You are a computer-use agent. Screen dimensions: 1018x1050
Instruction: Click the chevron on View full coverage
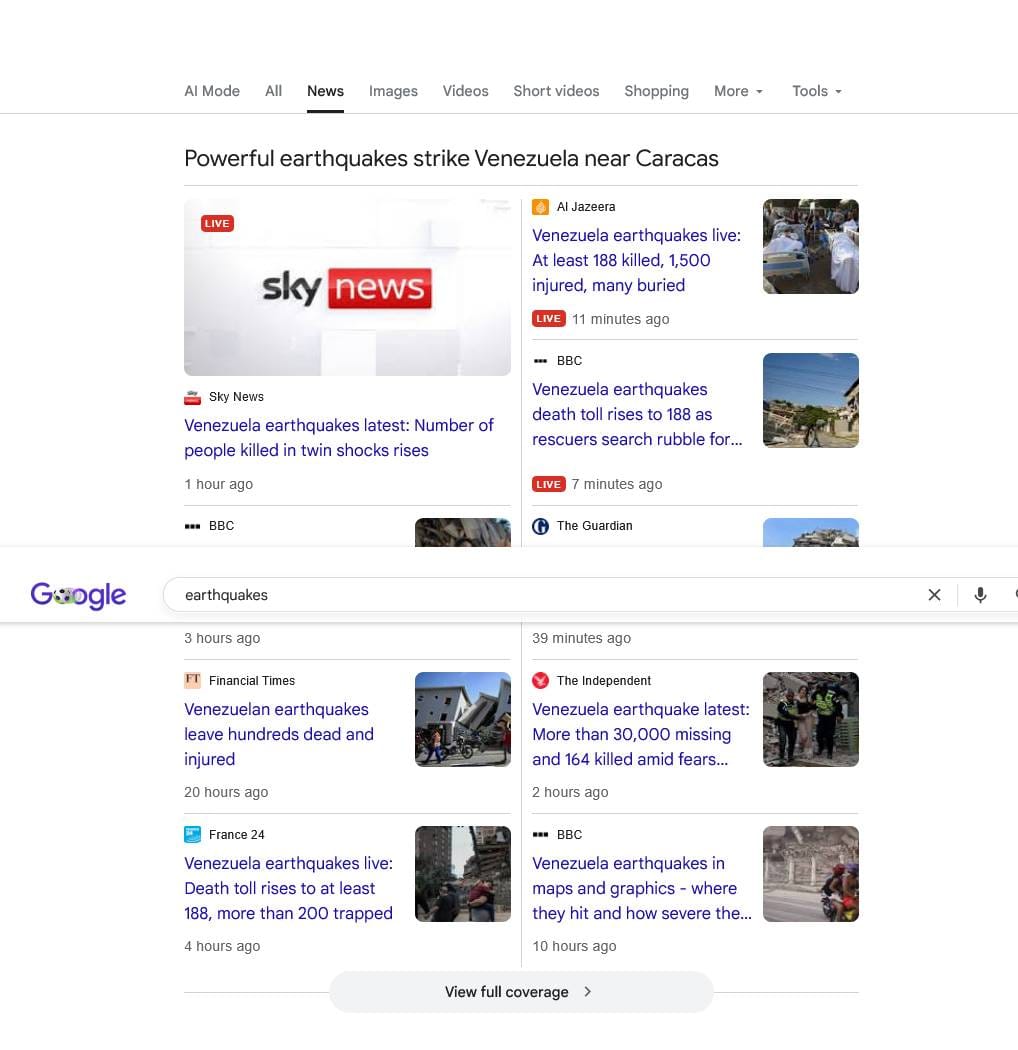pyautogui.click(x=588, y=992)
